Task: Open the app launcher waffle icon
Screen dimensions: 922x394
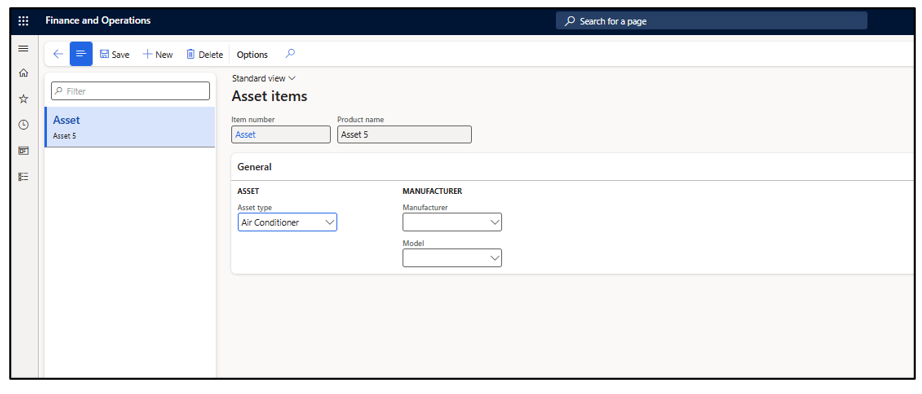Action: click(x=24, y=21)
